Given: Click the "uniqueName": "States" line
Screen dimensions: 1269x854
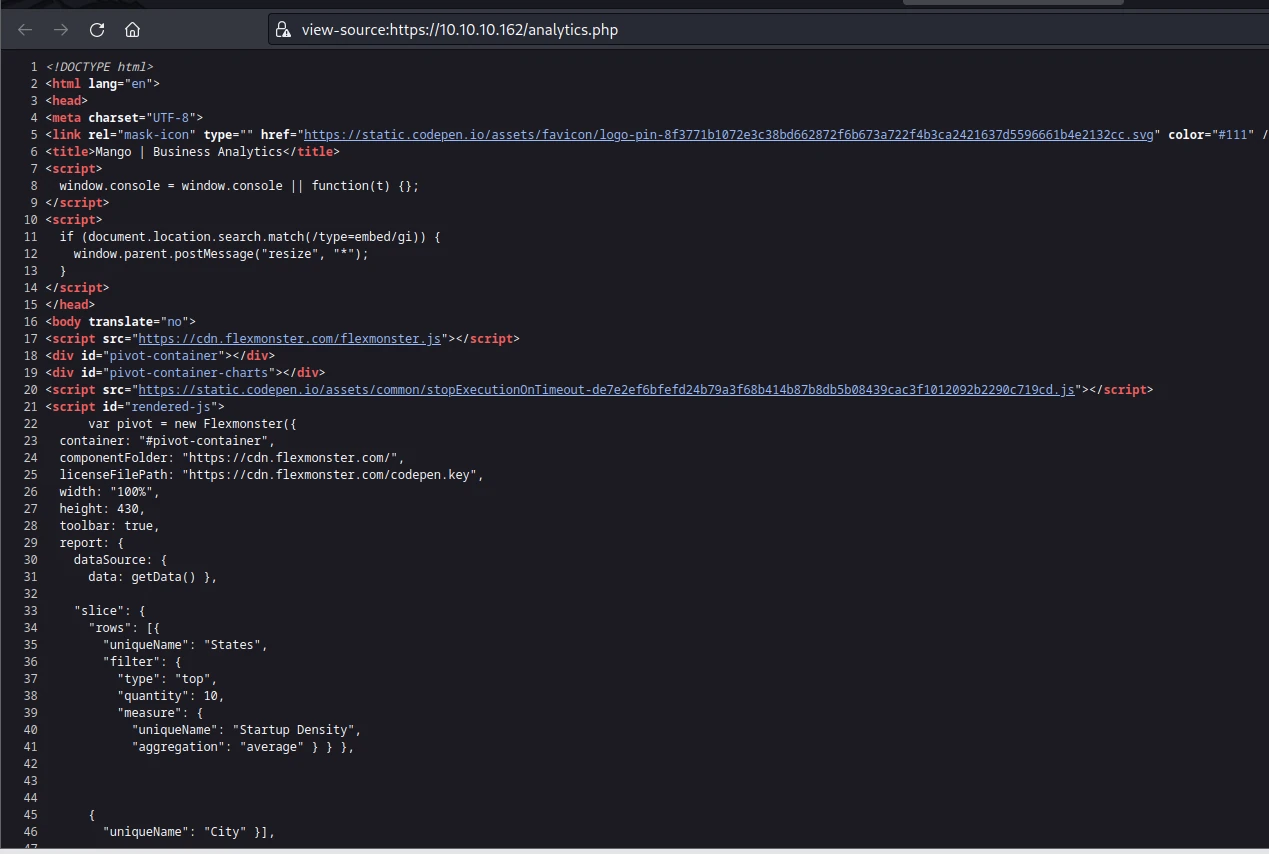Looking at the screenshot, I should (x=185, y=644).
